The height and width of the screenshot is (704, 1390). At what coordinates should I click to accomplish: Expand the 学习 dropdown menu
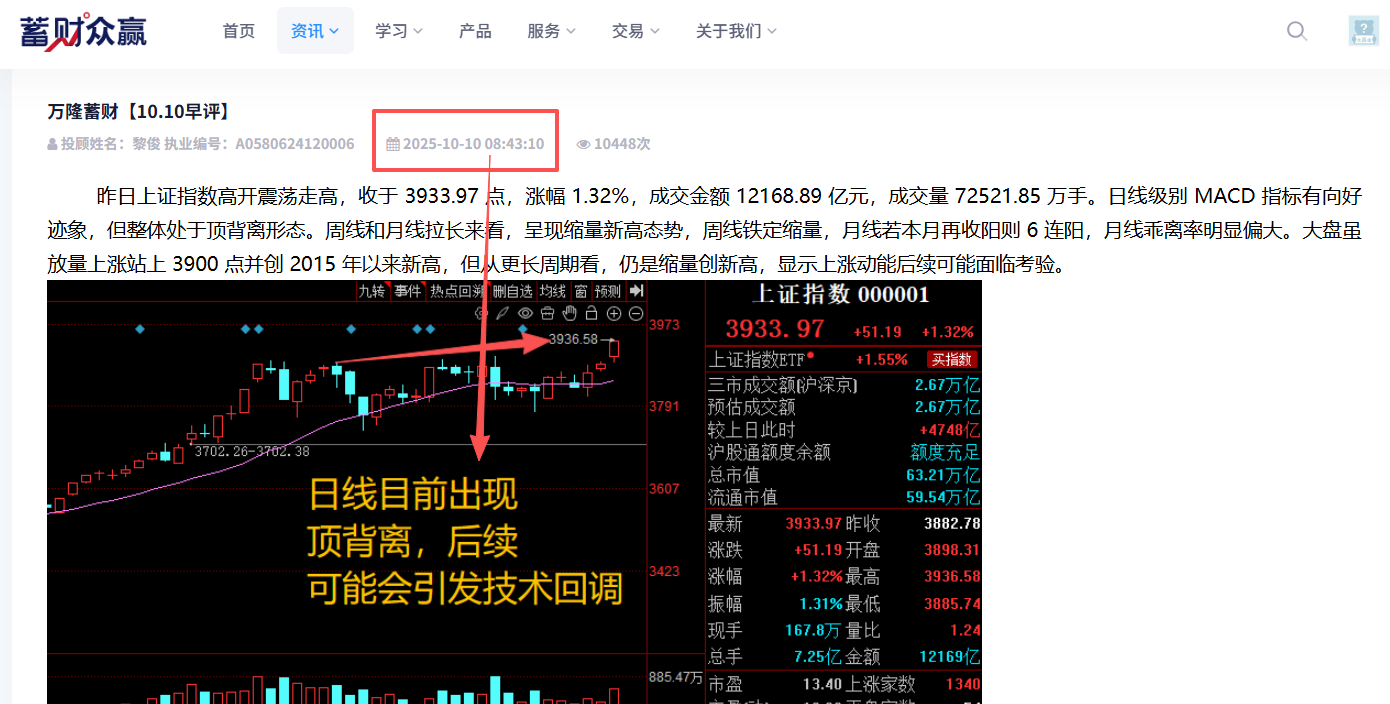click(x=399, y=31)
